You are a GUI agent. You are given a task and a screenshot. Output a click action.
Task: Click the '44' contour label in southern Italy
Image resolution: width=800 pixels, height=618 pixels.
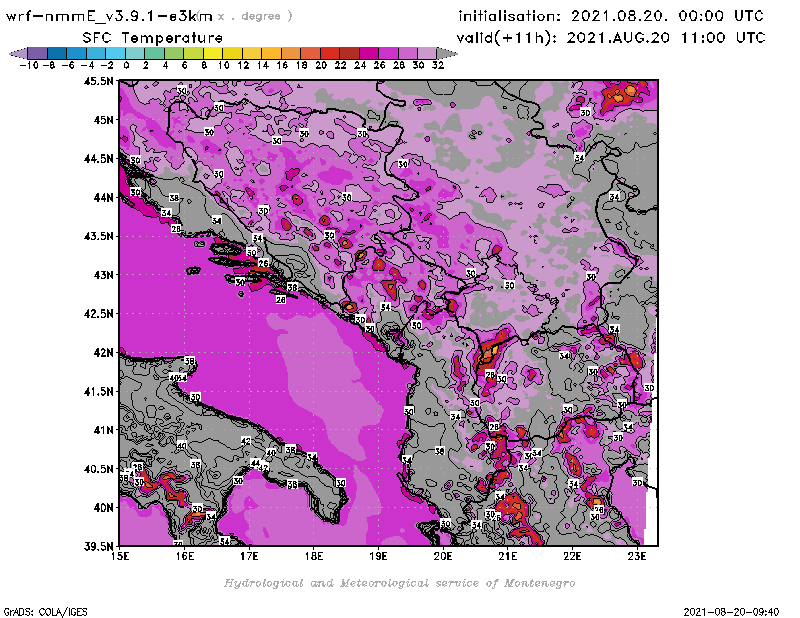[x=256, y=463]
